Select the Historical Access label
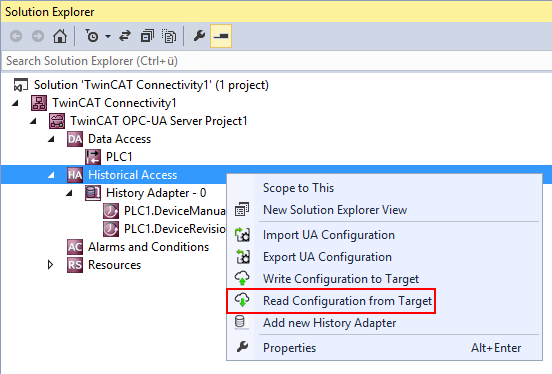The image size is (552, 374). (132, 175)
